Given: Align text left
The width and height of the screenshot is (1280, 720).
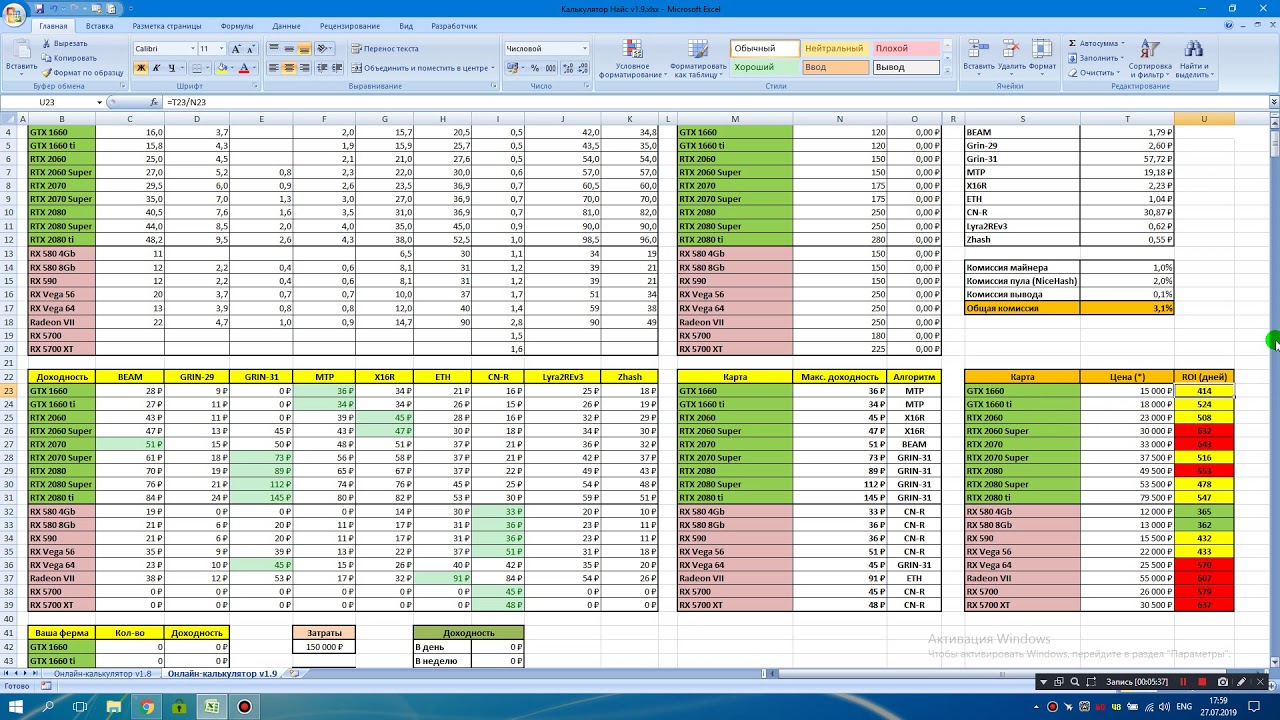Looking at the screenshot, I should tap(274, 68).
